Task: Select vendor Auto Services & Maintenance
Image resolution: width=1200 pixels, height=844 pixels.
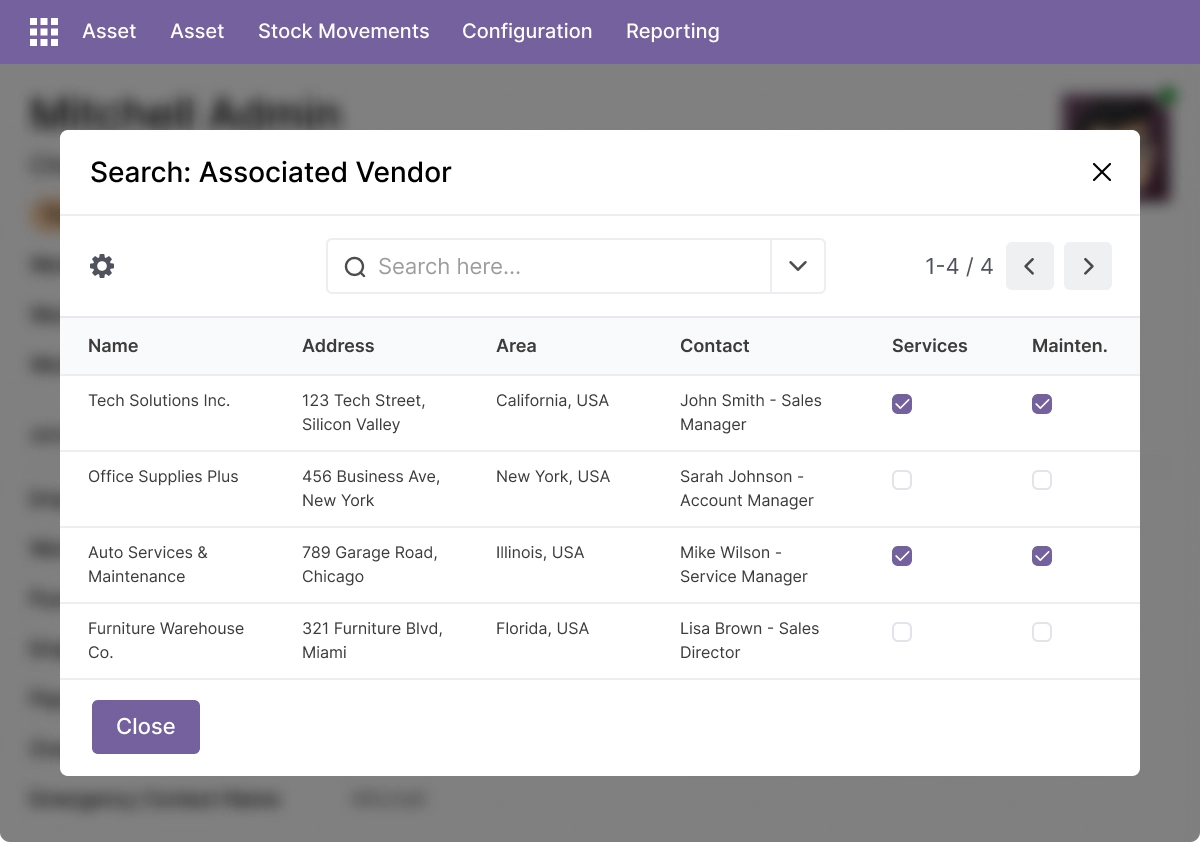Action: 148,564
